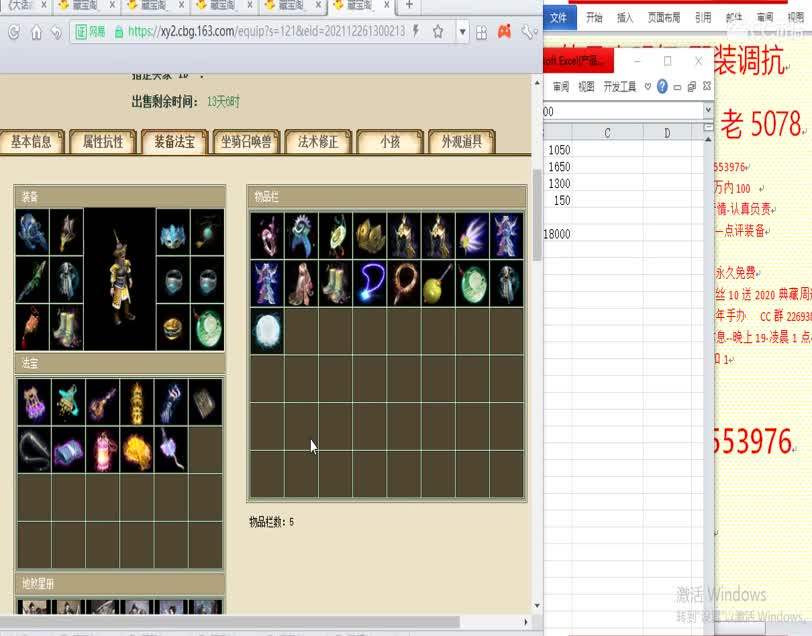This screenshot has height=636, width=812.
Task: Switch to the 基本信息 tab
Action: [x=32, y=141]
